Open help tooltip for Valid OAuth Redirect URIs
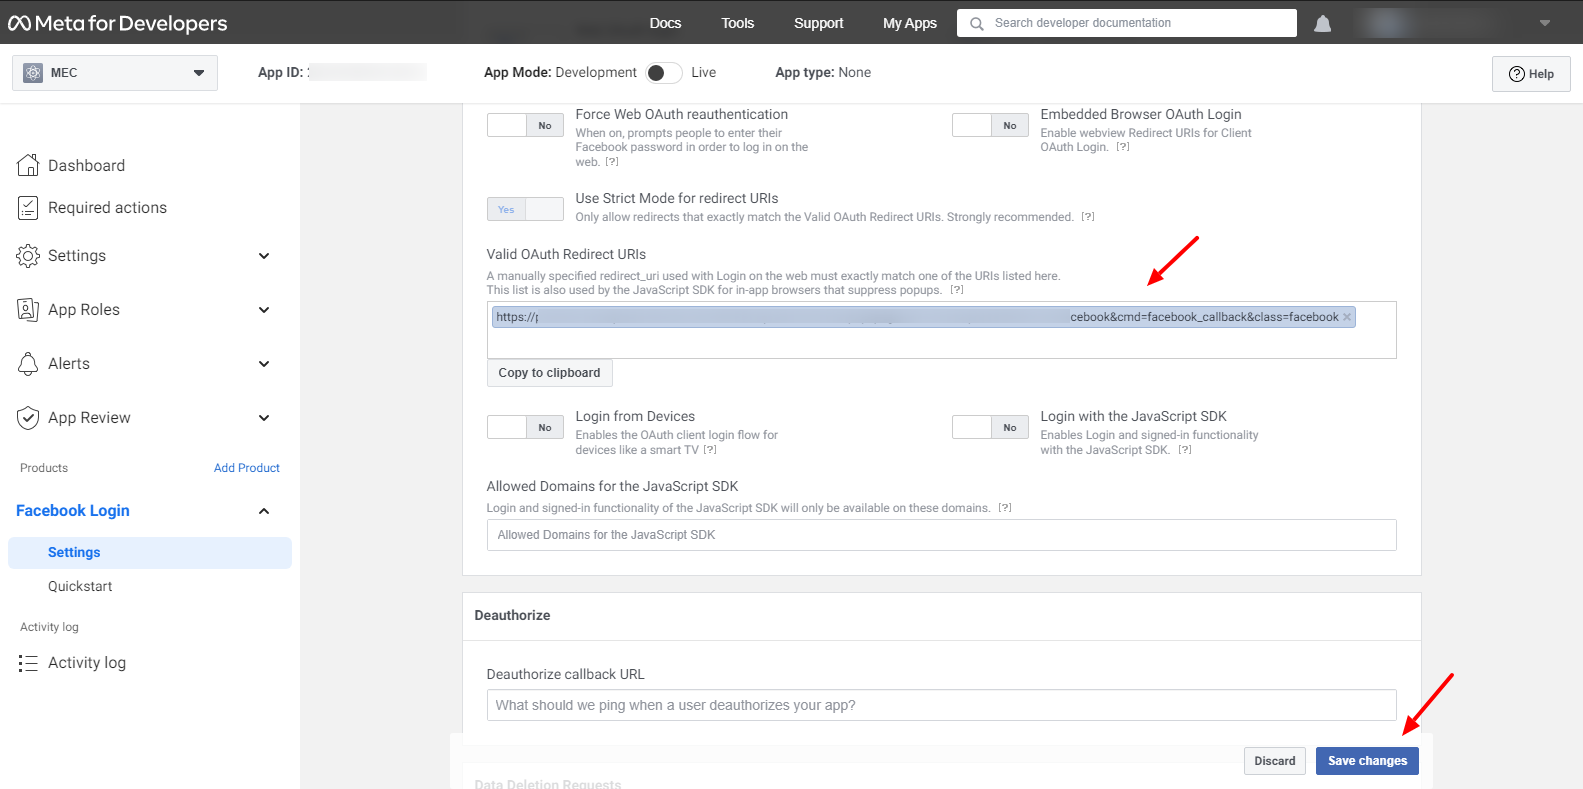This screenshot has height=789, width=1583. click(957, 290)
